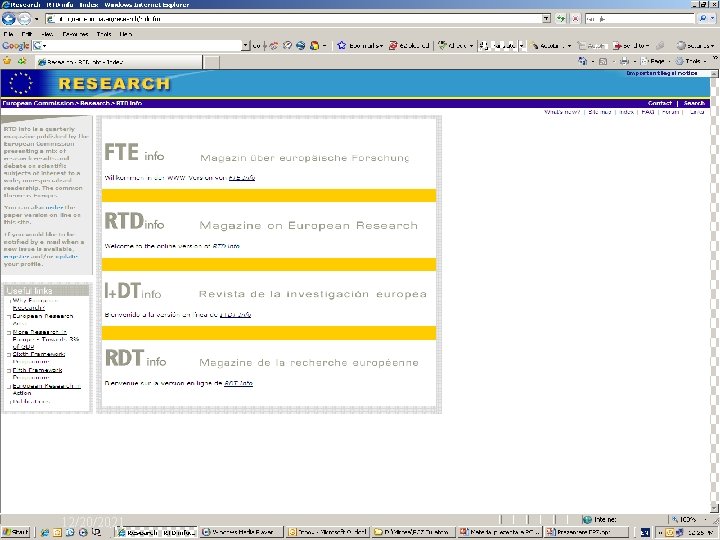
Task: Click the AutoLink toolbar button
Action: 551,45
